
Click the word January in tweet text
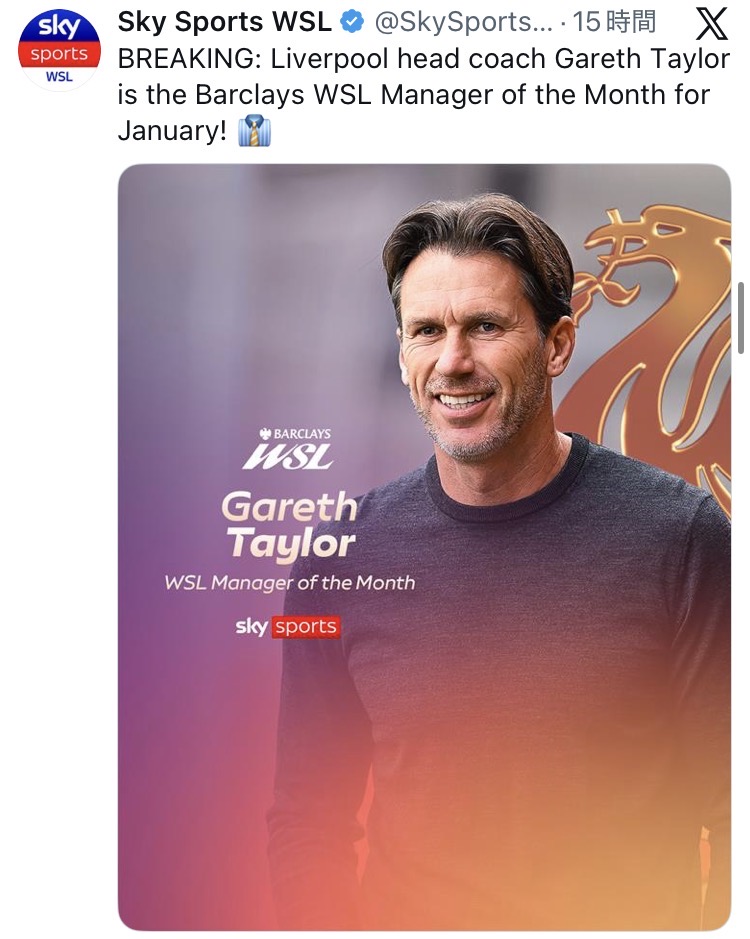[x=166, y=131]
